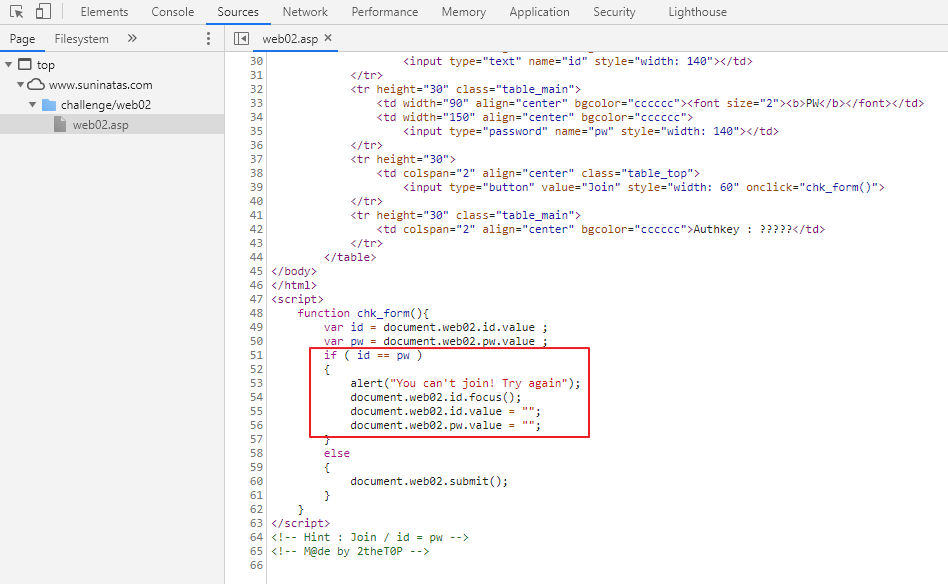
Task: Open the navigator three-dot options menu
Action: pos(209,39)
